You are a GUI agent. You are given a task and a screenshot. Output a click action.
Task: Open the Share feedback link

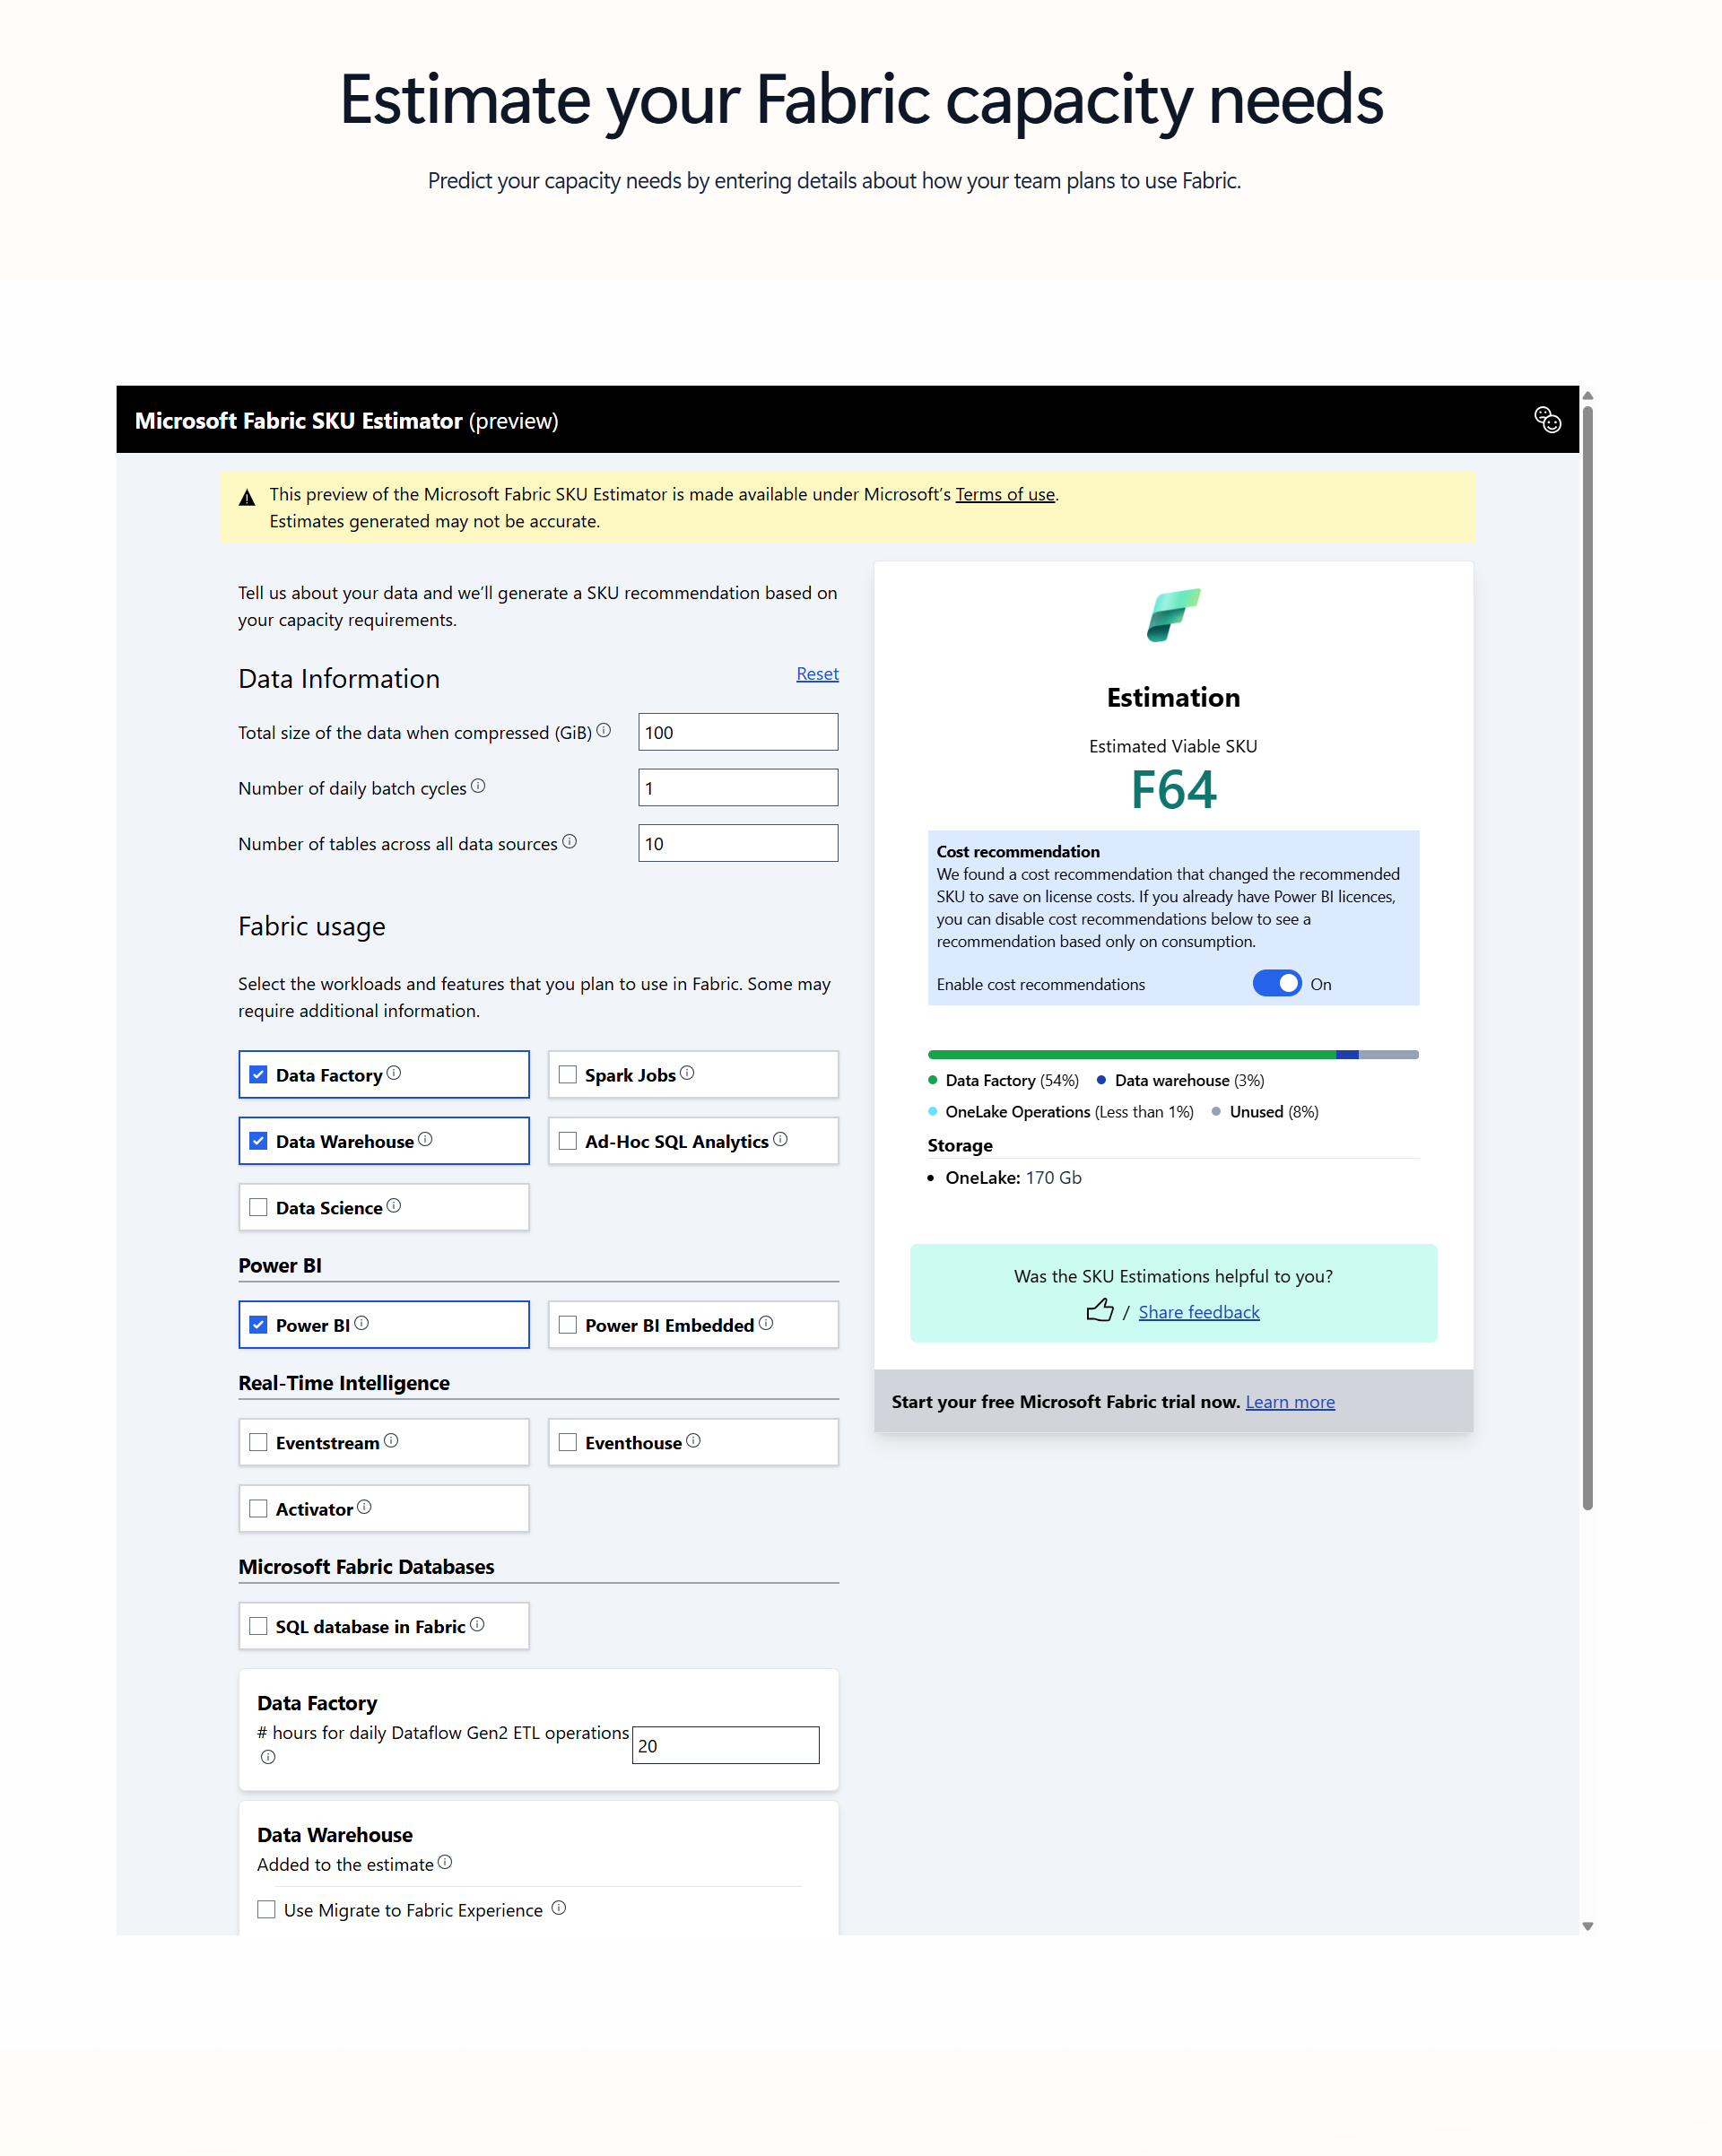(x=1198, y=1312)
